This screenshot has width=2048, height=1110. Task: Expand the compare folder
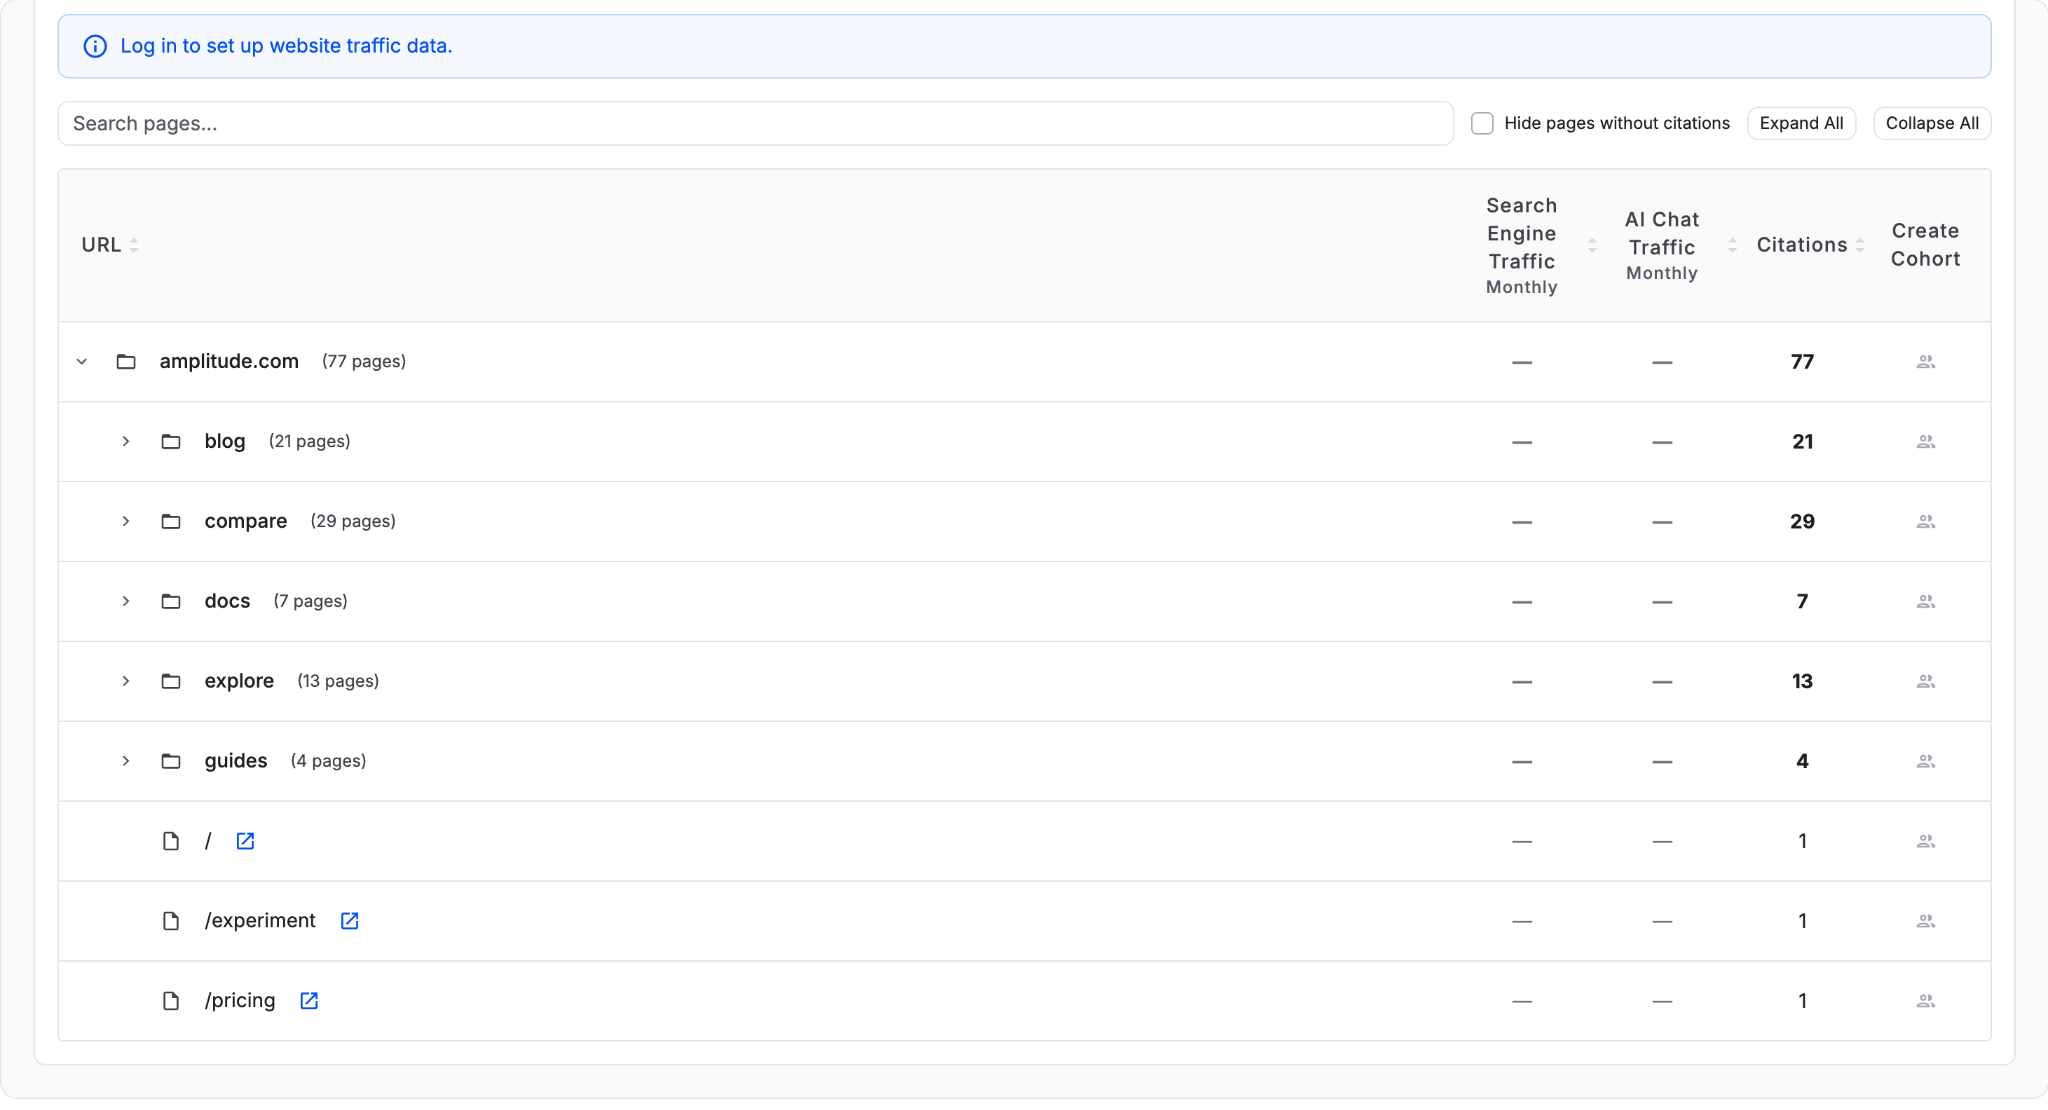(x=126, y=522)
